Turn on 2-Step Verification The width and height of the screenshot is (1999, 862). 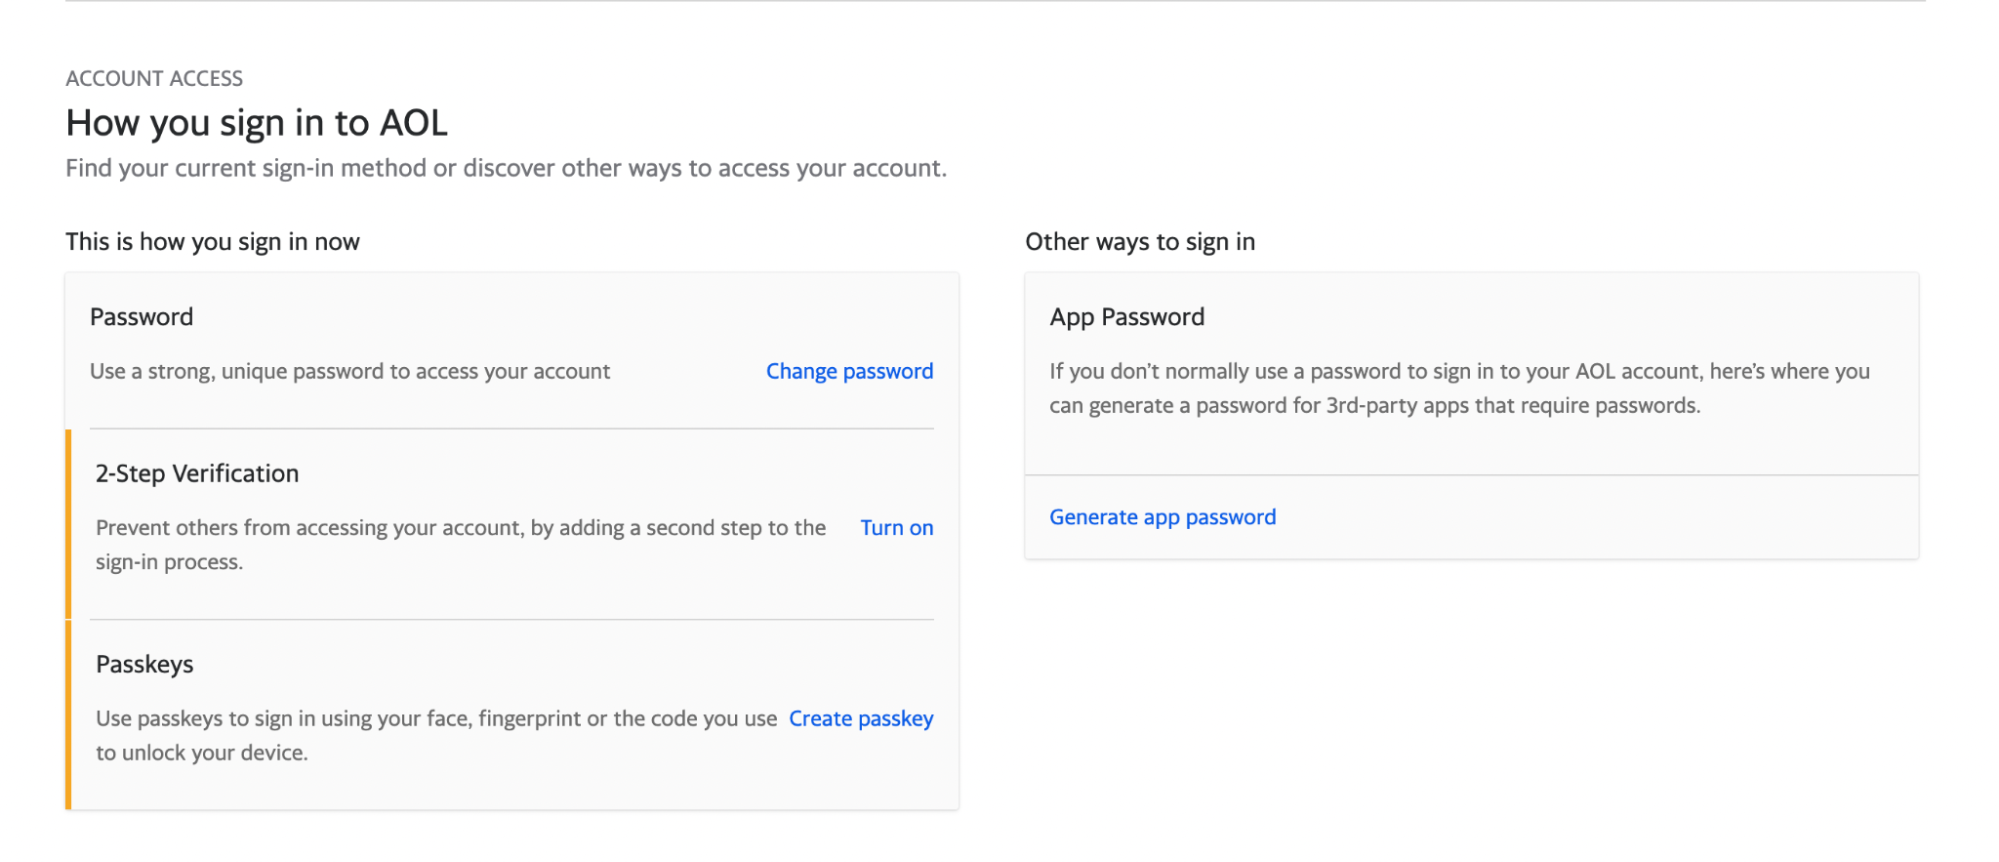coord(895,527)
